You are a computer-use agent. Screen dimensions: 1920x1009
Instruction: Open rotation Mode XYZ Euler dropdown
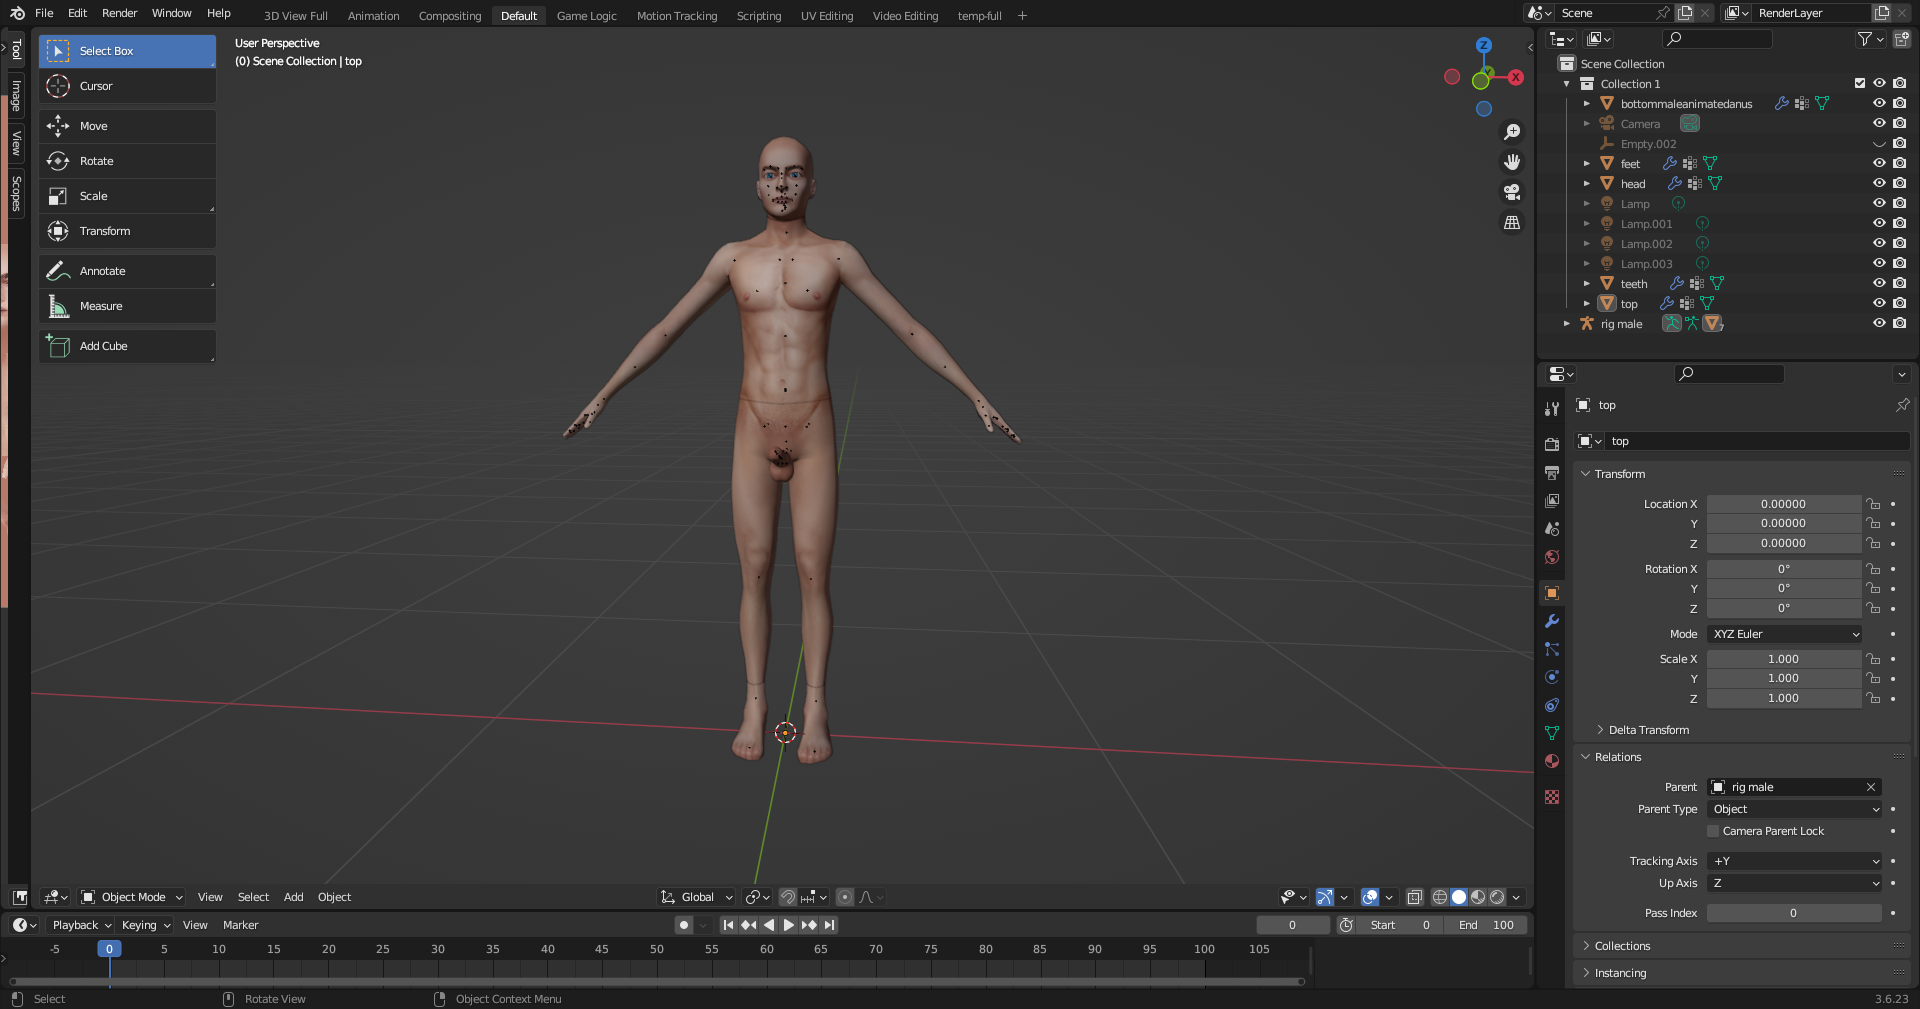point(1785,634)
